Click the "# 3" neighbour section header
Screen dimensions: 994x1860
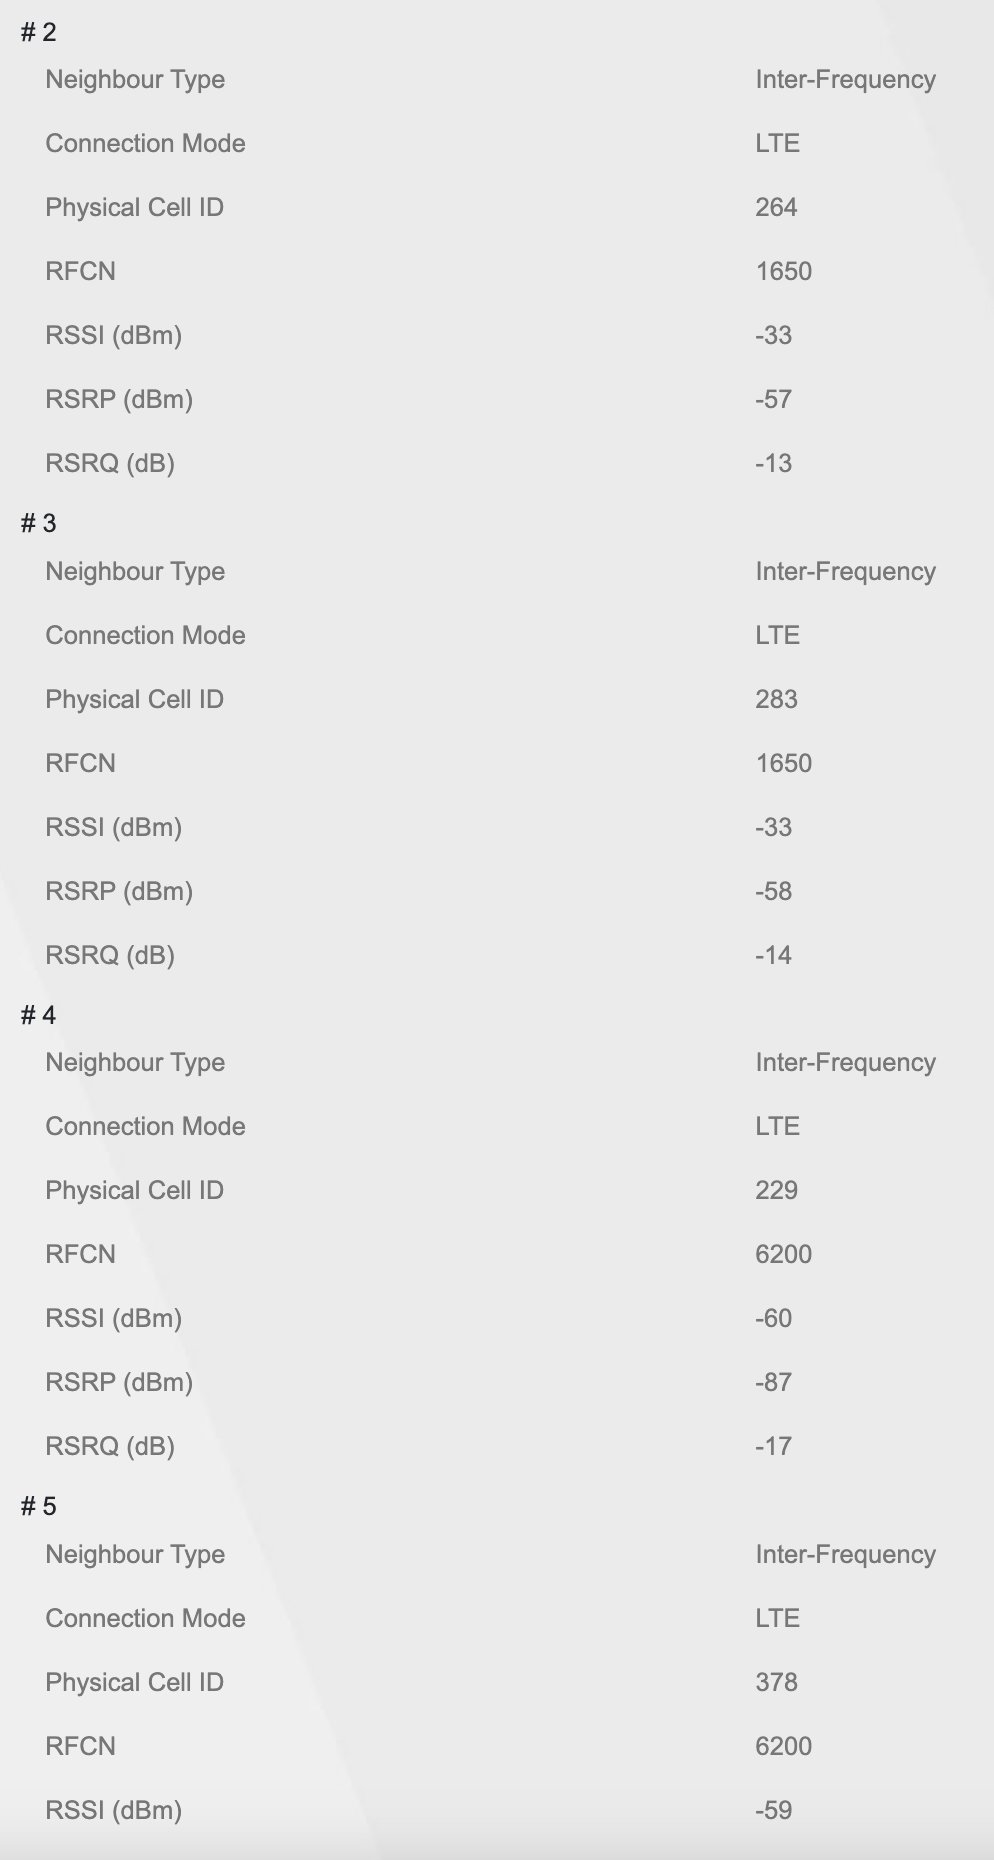coord(39,523)
